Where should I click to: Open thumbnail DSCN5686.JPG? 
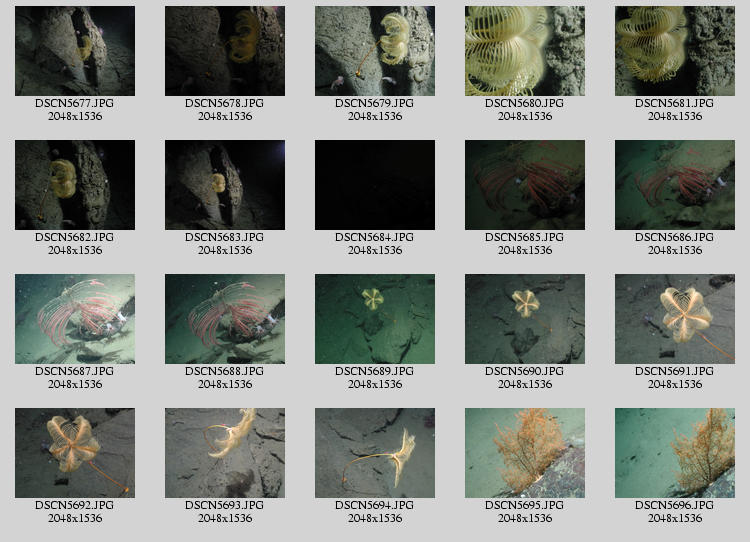(x=675, y=185)
